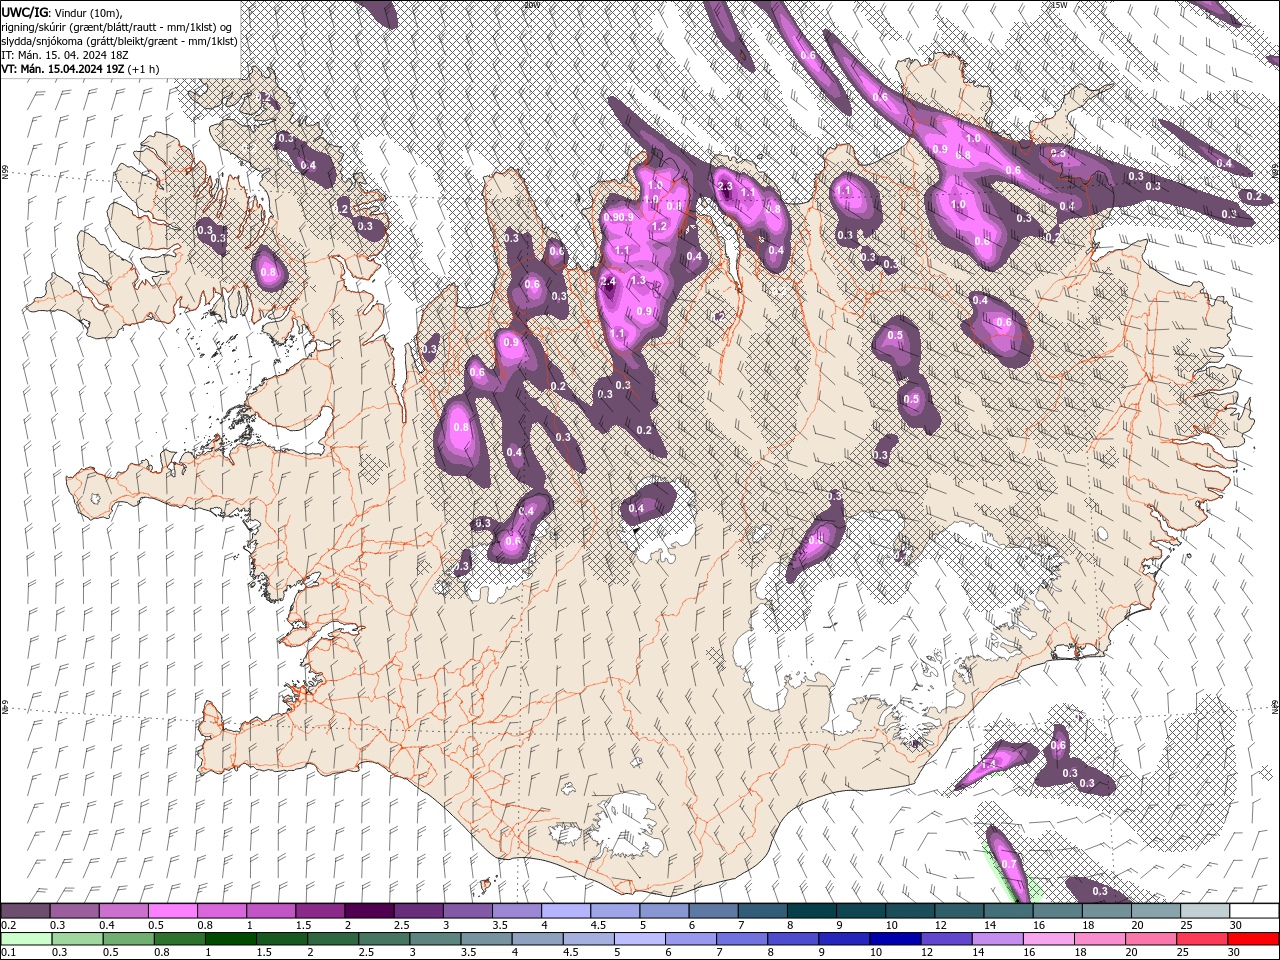Pick the light periwinkle 4 snow legend swatch
Image resolution: width=1280 pixels, height=960 pixels.
pos(565,911)
